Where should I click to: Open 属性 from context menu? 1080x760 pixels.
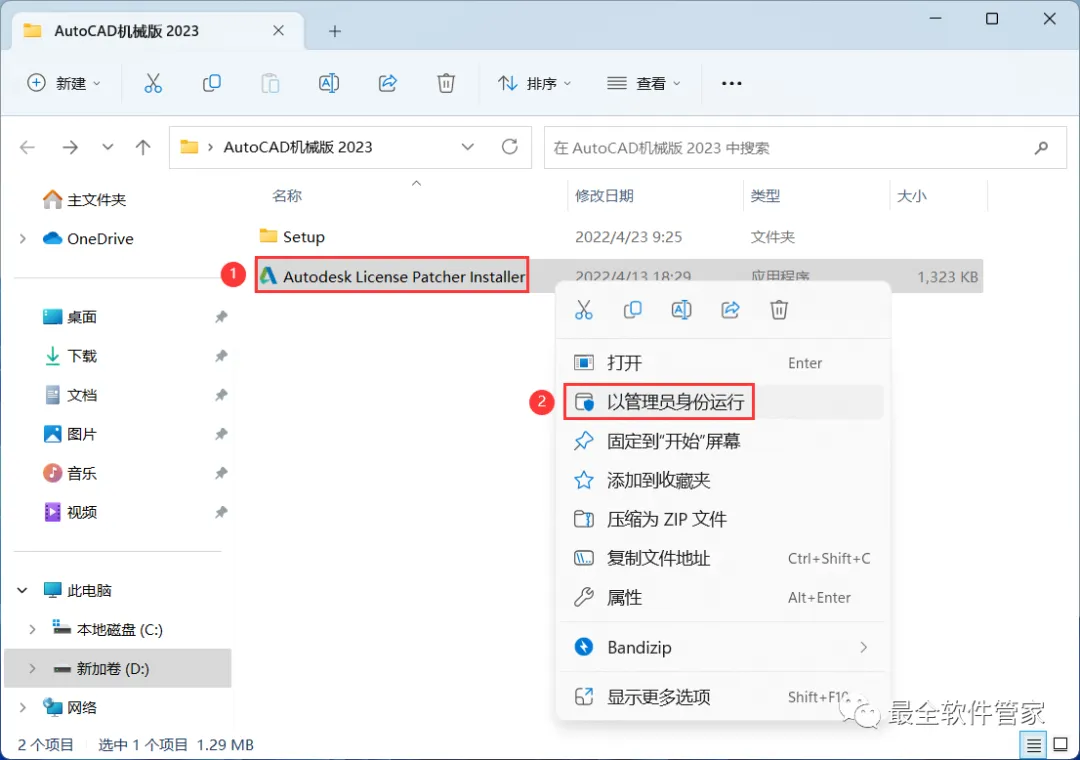pos(723,597)
